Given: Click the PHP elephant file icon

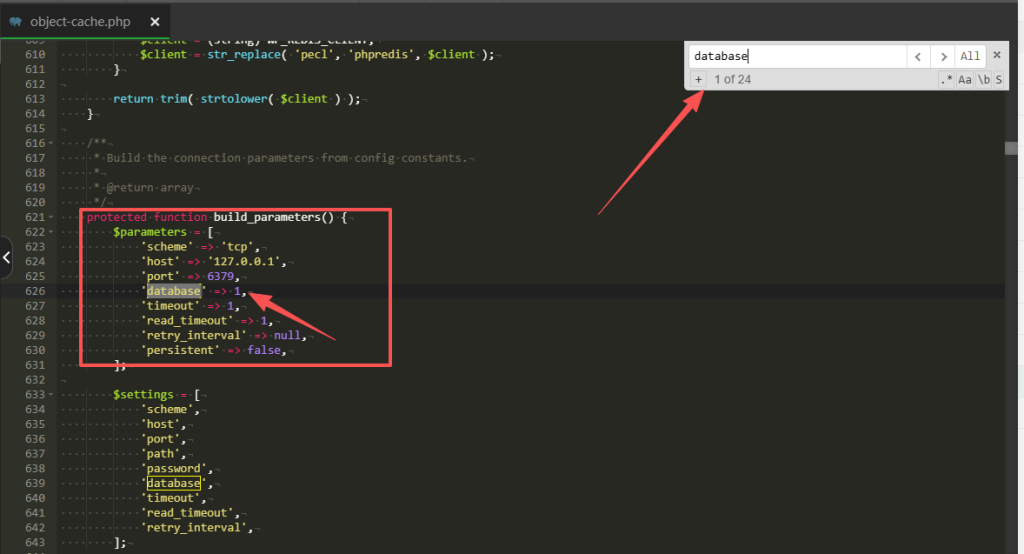Looking at the screenshot, I should [16, 21].
